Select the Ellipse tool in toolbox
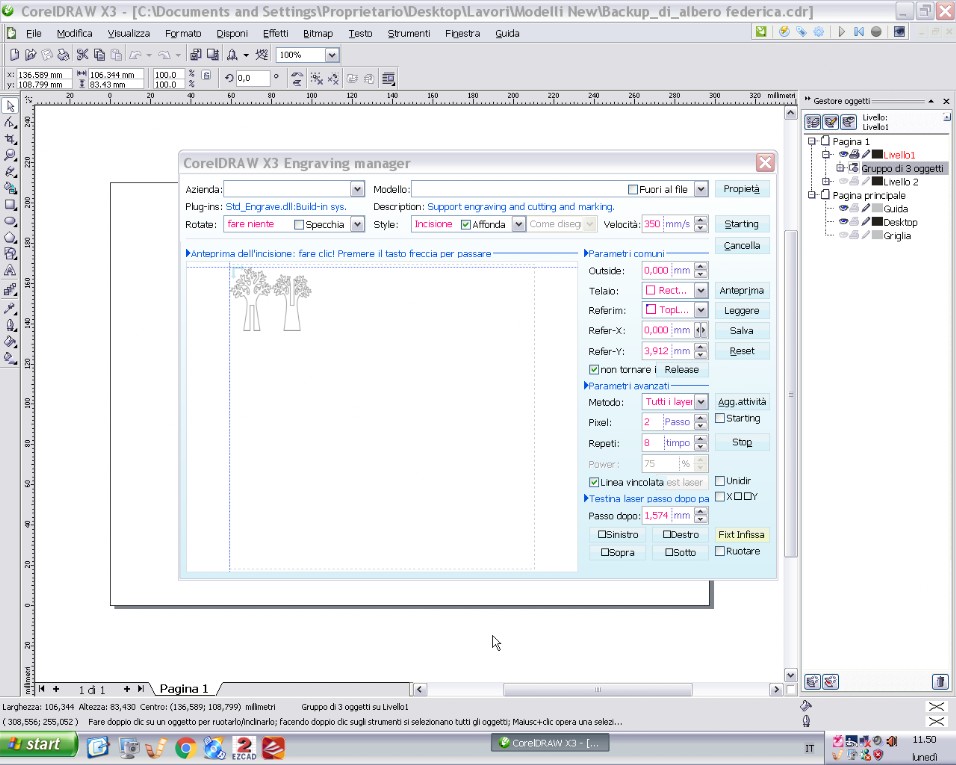This screenshot has width=956, height=765. [x=10, y=221]
